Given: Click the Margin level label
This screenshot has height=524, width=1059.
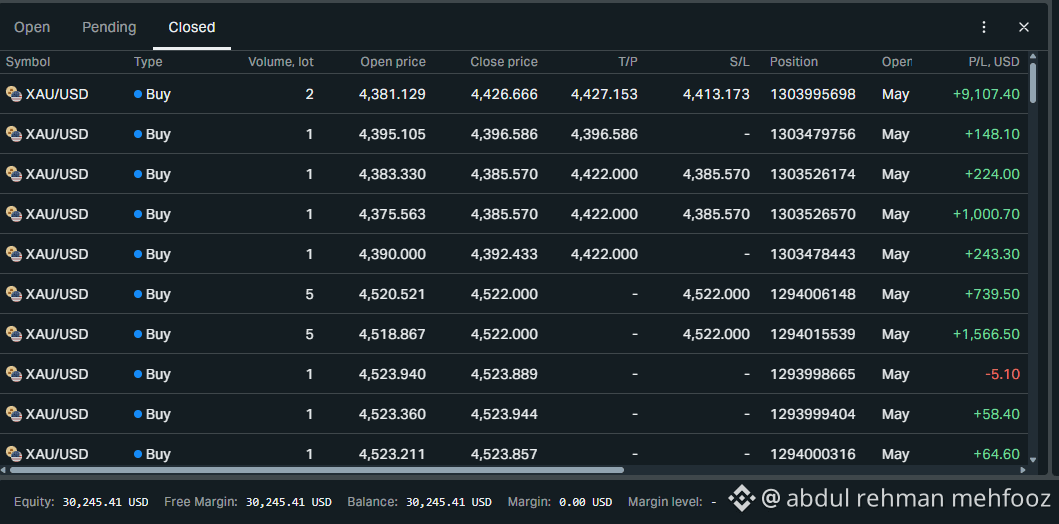Looking at the screenshot, I should tap(663, 502).
